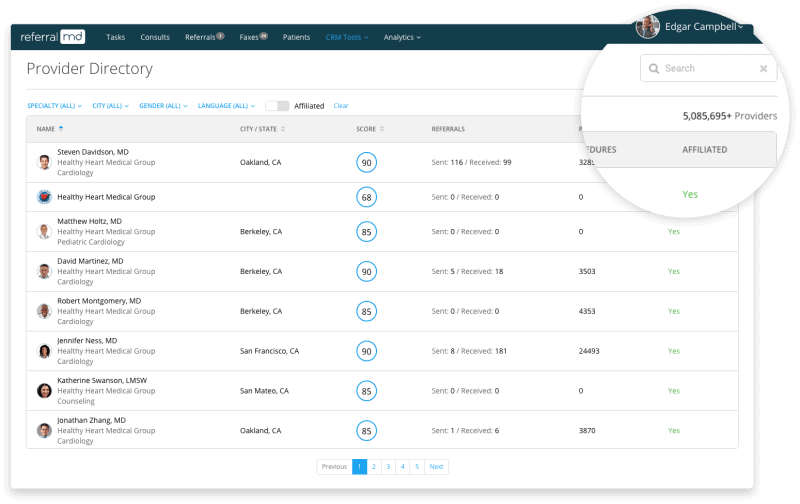Go to Previous page
Viewport: 800px width, 504px height.
coord(334,466)
